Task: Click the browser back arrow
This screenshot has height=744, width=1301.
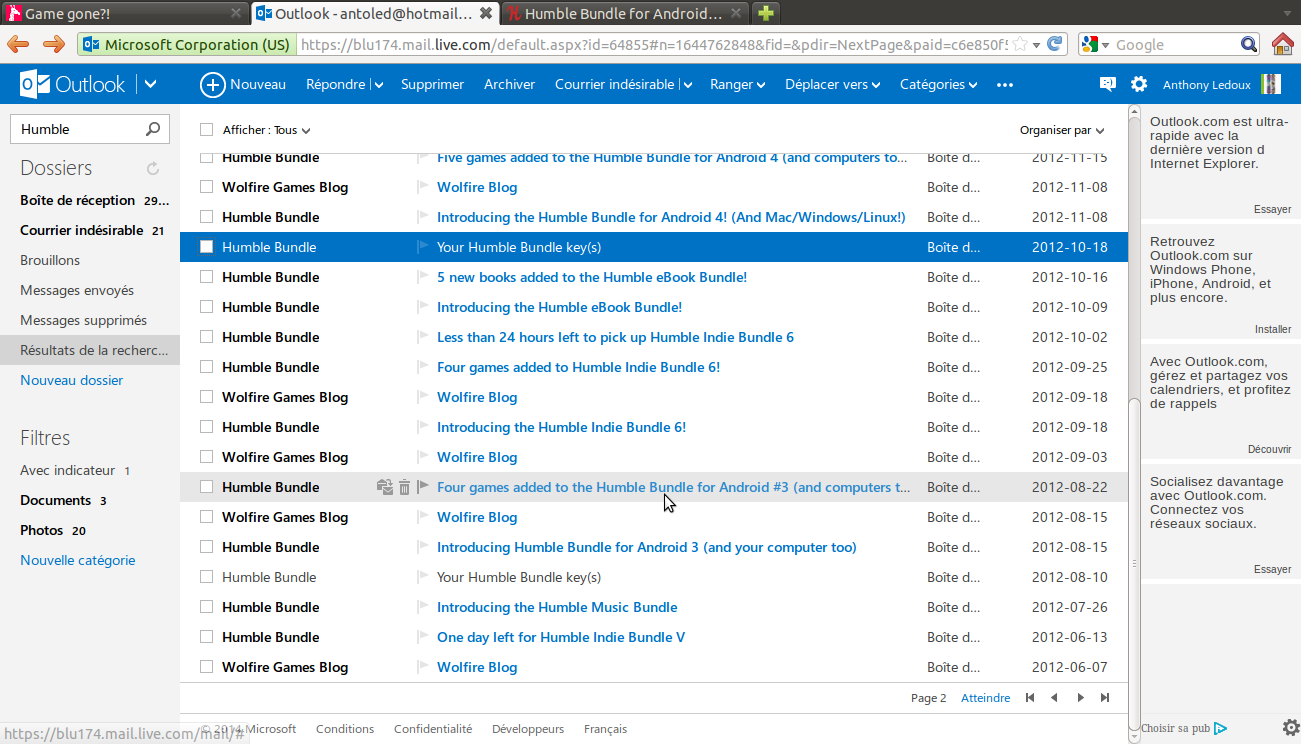Action: 19,44
